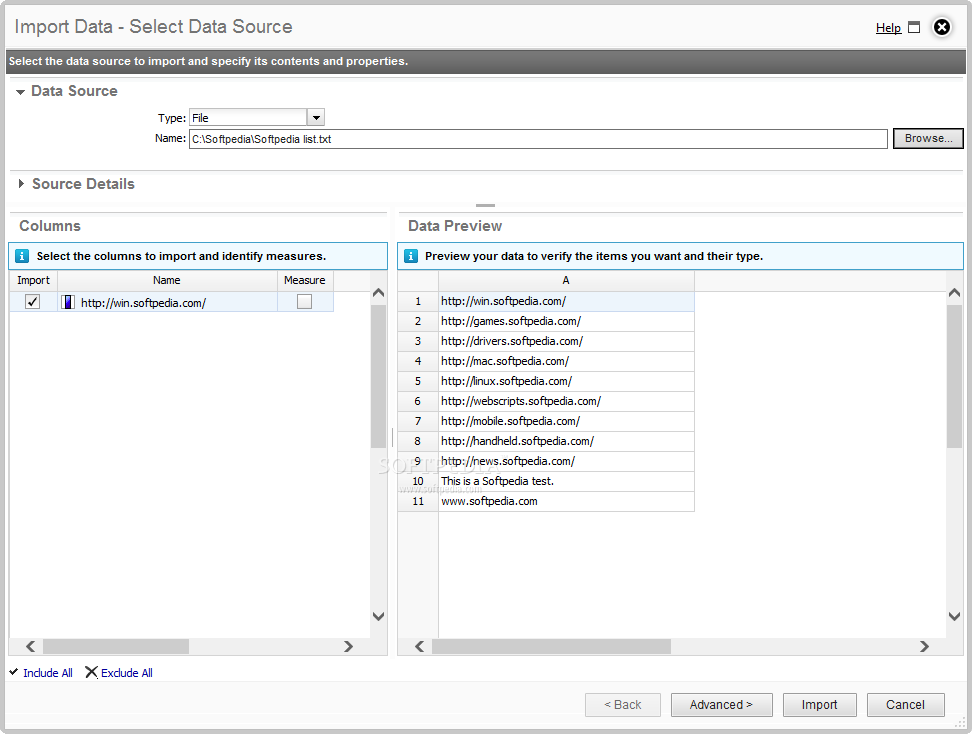The width and height of the screenshot is (972, 734).
Task: Click row number 11 in Data Preview
Action: [418, 501]
